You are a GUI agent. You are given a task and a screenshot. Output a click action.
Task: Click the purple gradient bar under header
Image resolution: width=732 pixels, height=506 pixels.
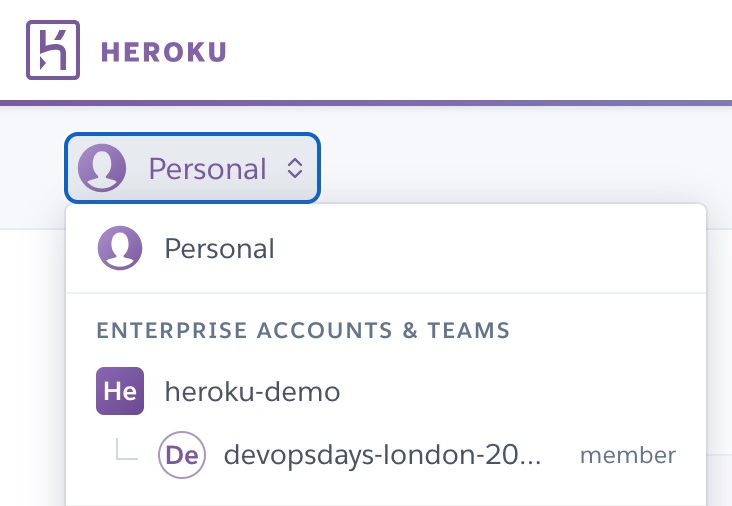366,103
